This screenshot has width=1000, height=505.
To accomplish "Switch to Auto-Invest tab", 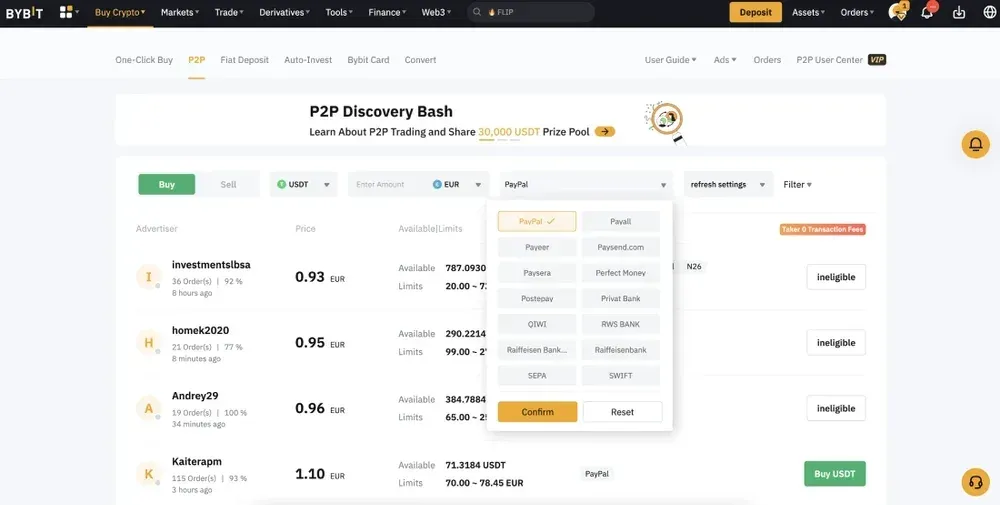I will pyautogui.click(x=308, y=60).
